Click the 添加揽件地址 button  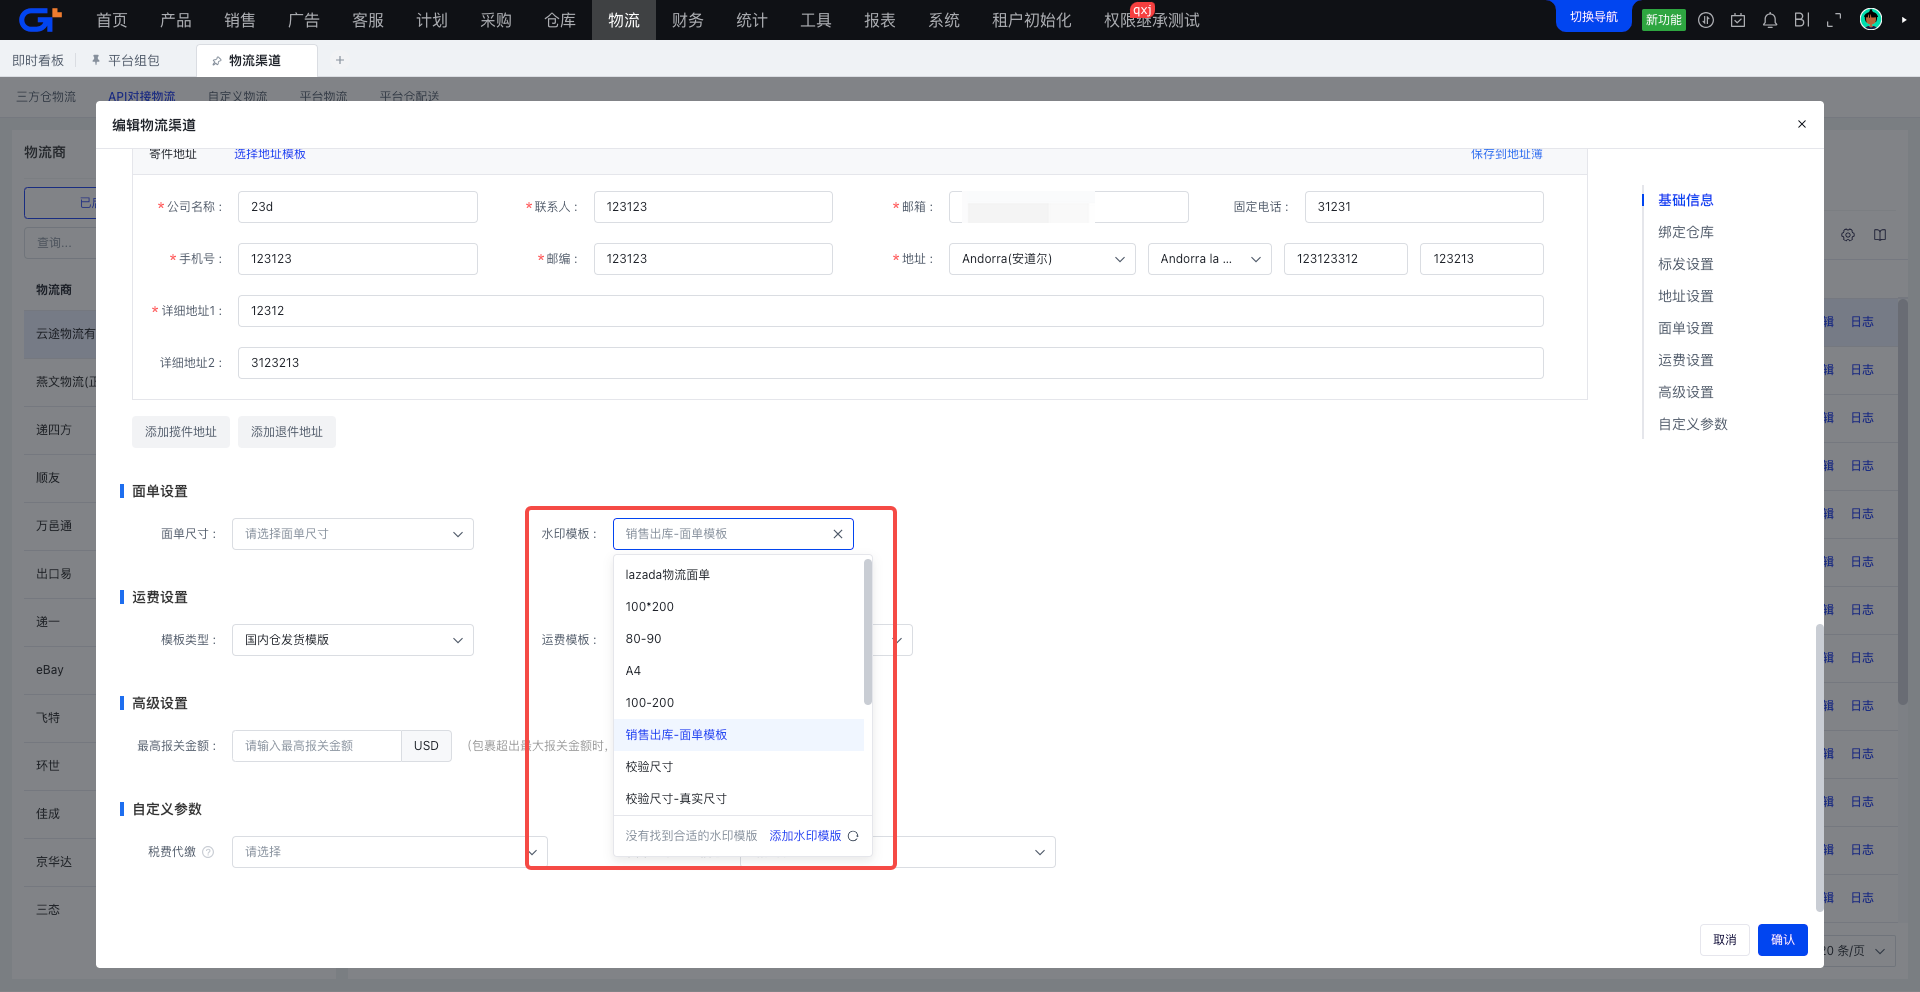click(x=181, y=432)
